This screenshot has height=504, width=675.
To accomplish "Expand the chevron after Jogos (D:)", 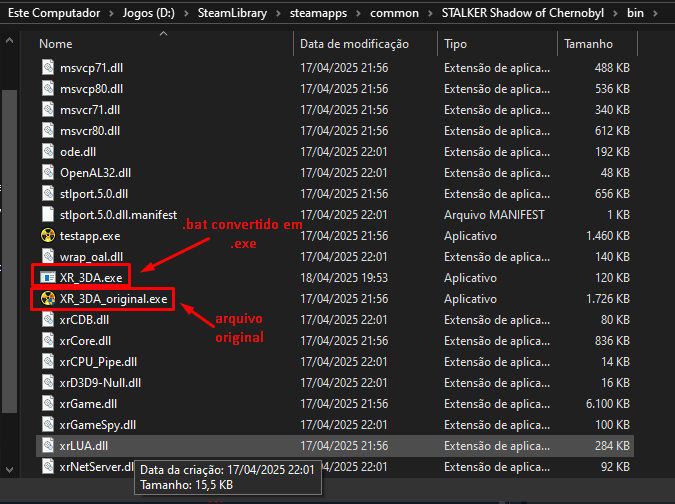I will pyautogui.click(x=186, y=13).
